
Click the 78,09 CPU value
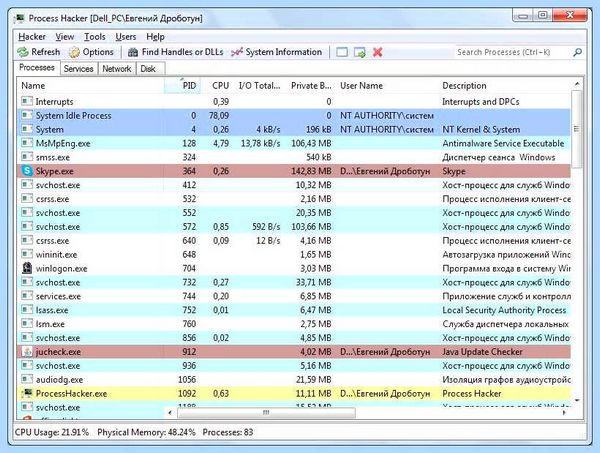[219, 116]
